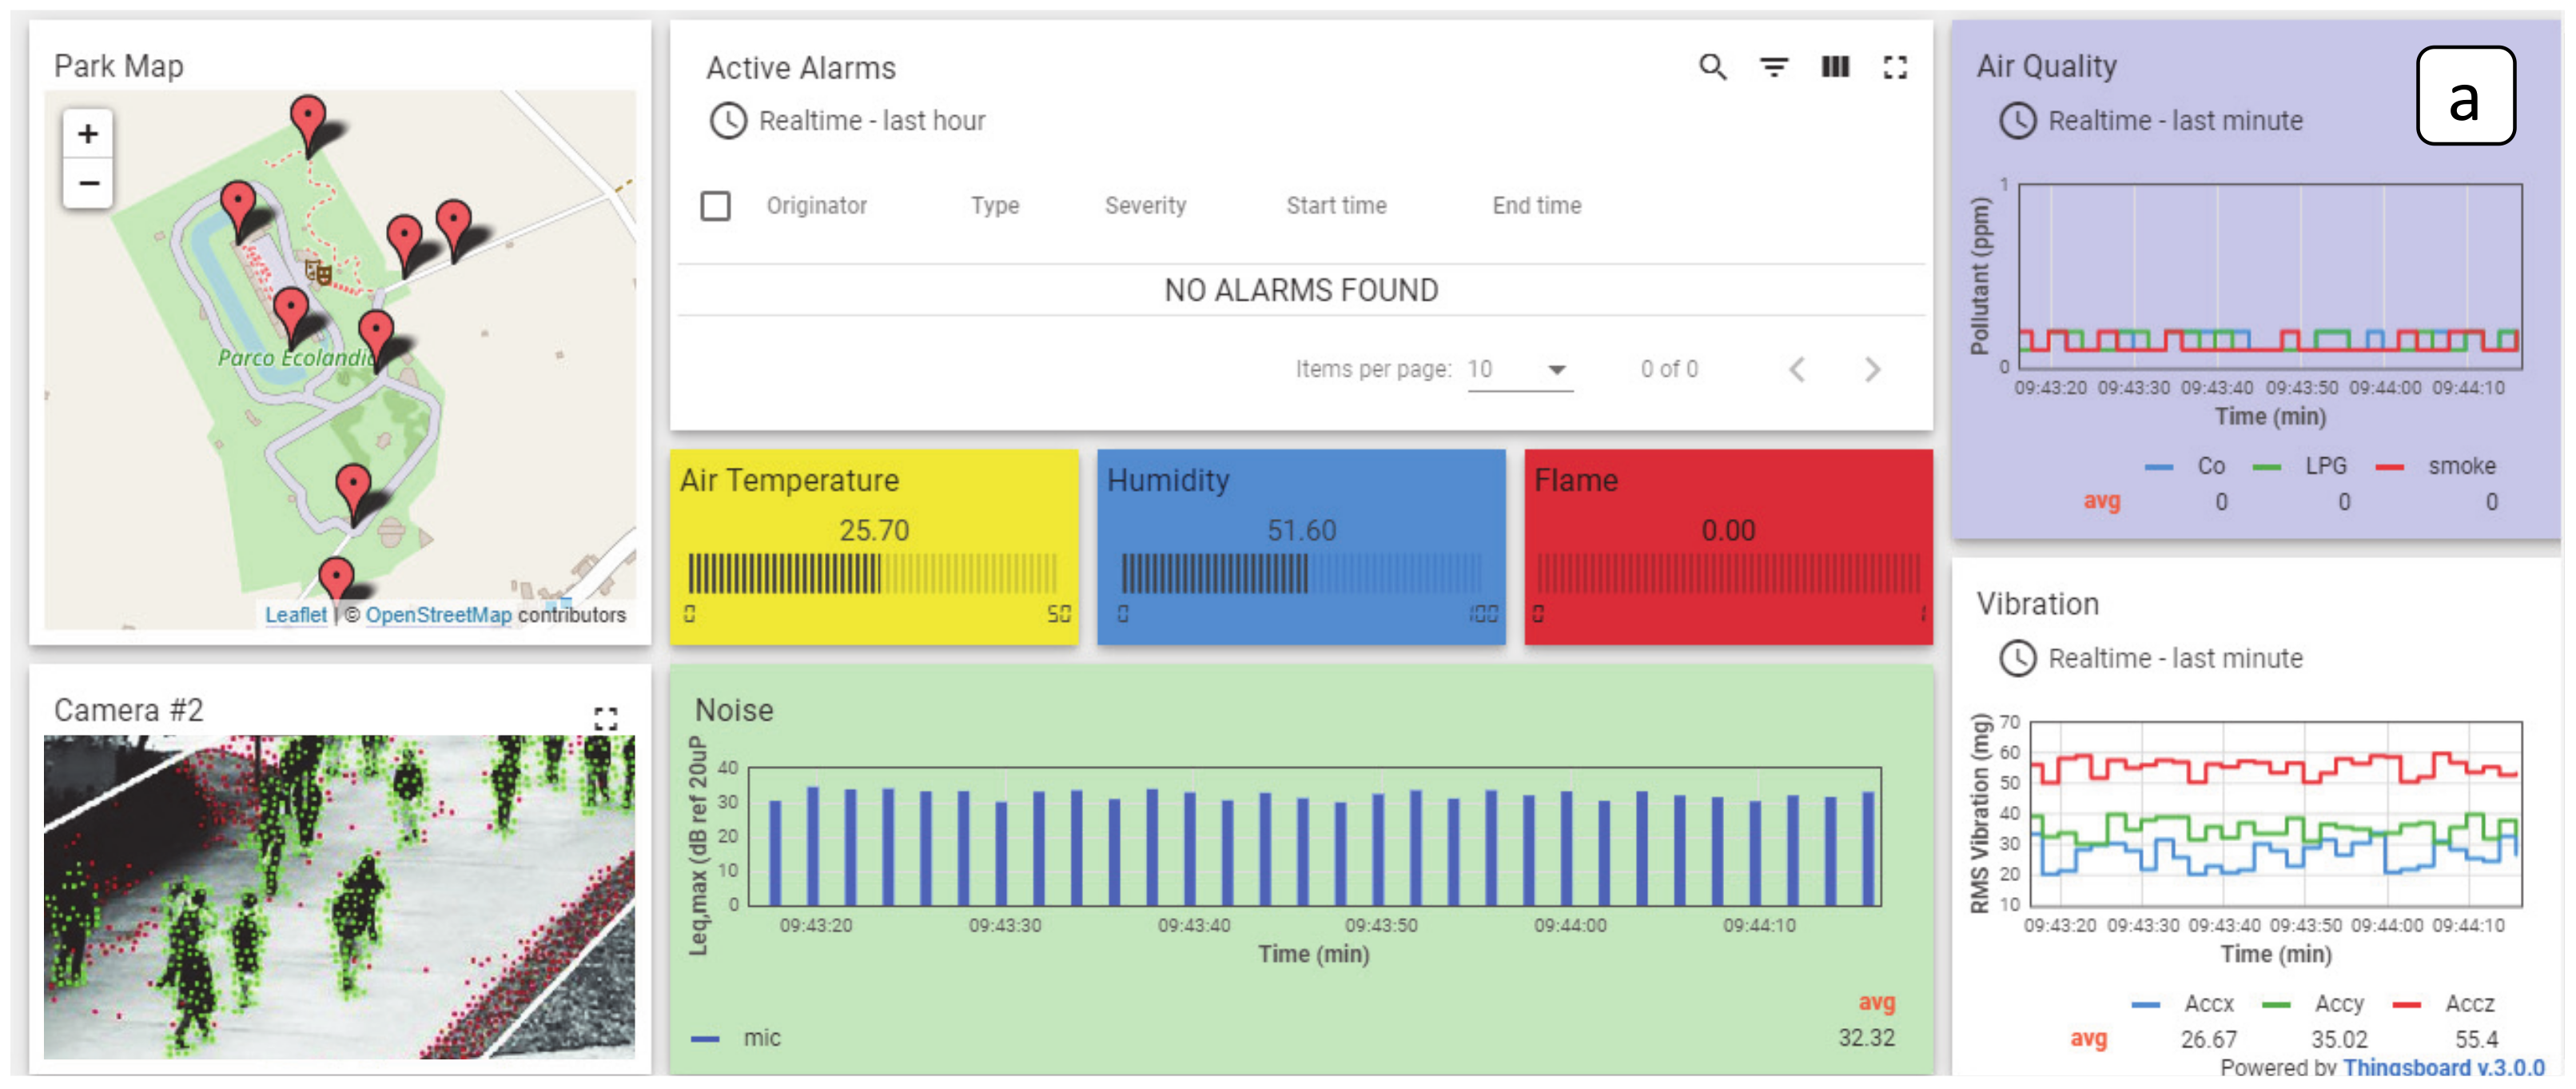Zoom in on the Park Map
Viewport: 2576px width, 1089px height.
pos(88,134)
